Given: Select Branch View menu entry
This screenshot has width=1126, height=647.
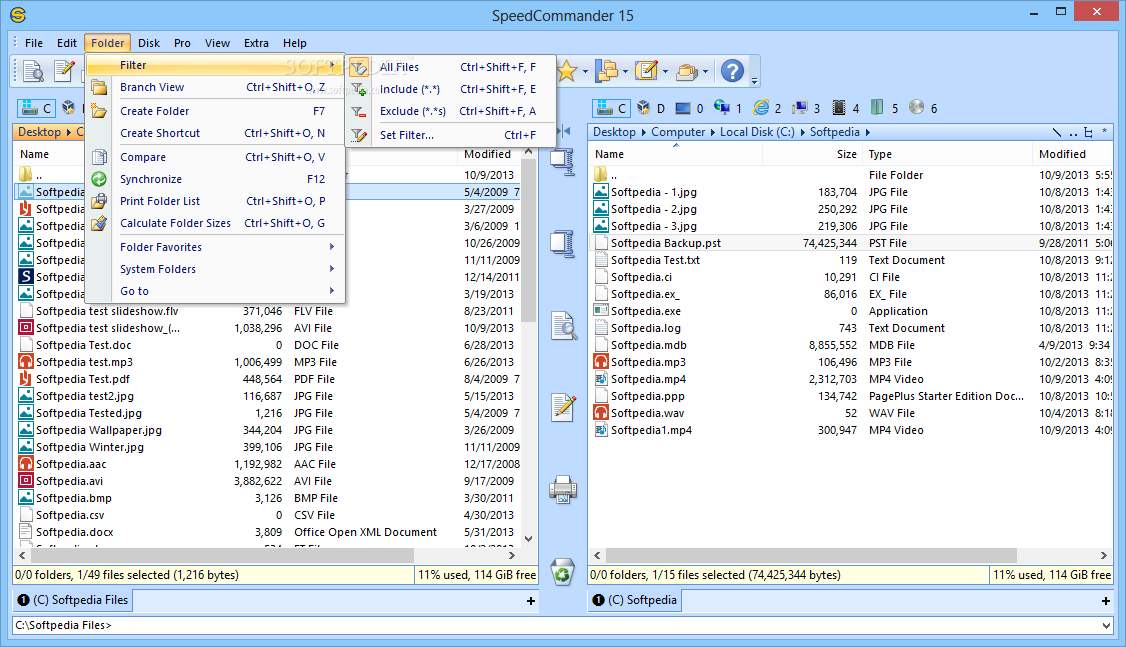Looking at the screenshot, I should pos(215,88).
